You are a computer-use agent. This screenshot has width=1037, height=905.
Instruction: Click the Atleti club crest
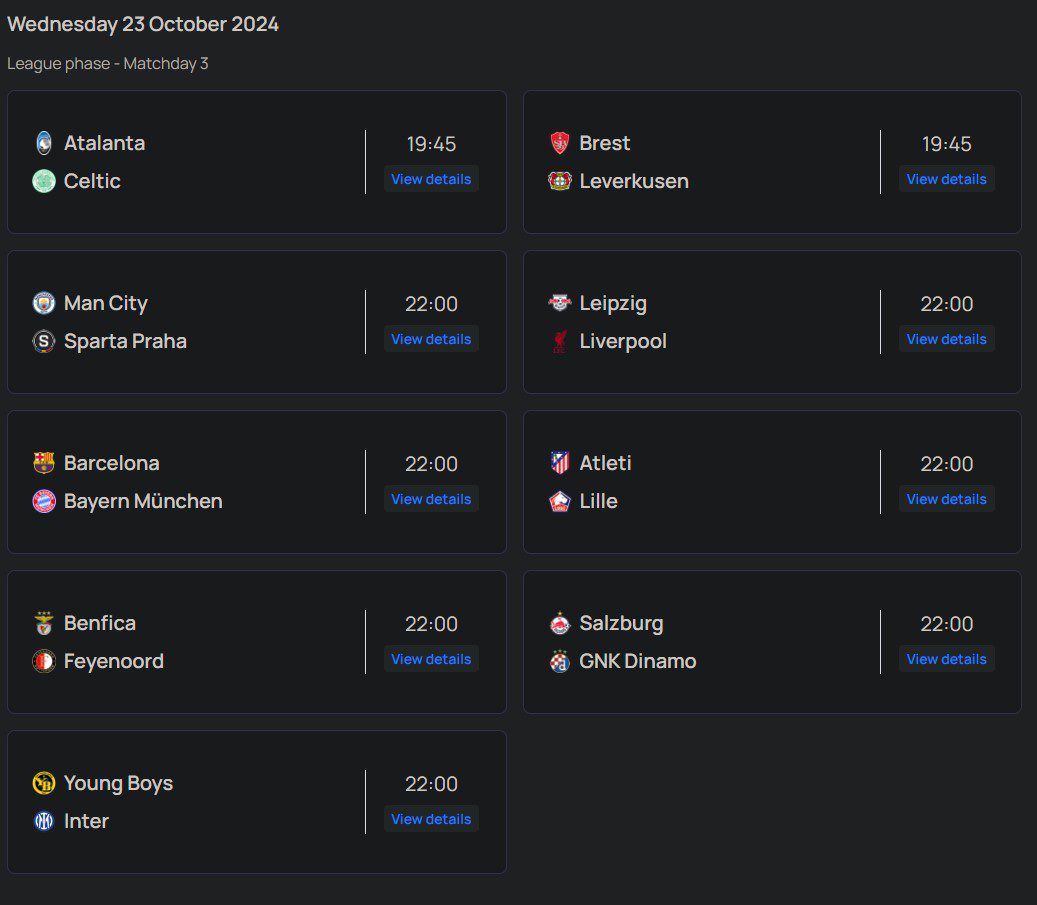559,463
